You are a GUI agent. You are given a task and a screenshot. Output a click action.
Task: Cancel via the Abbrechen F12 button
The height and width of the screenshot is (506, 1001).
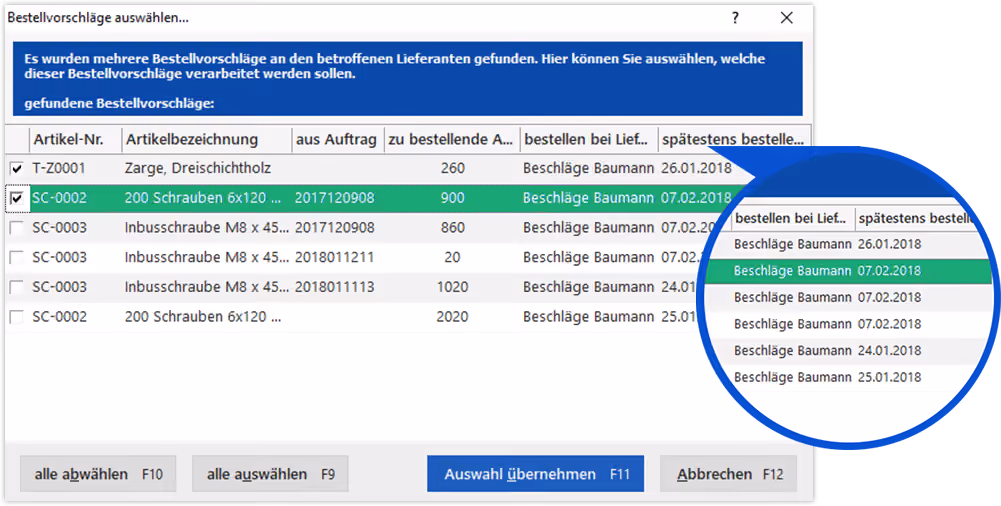(728, 474)
